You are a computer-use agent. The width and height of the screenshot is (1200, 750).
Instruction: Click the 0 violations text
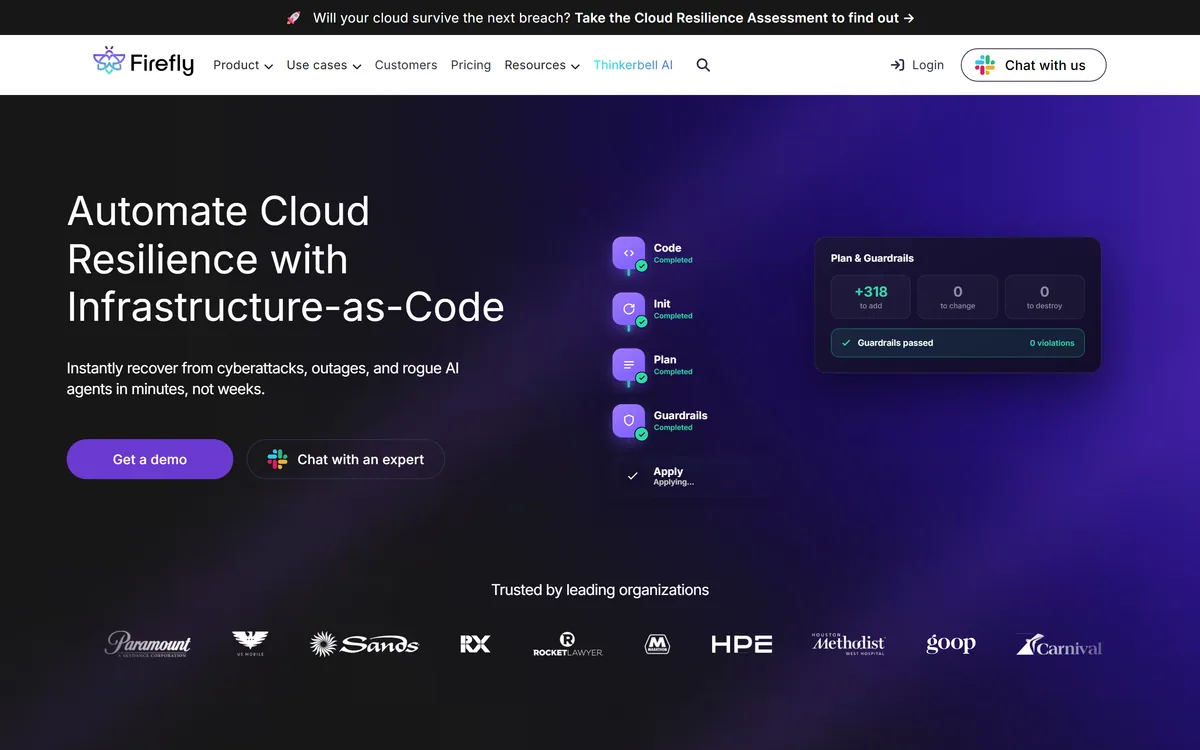1052,343
